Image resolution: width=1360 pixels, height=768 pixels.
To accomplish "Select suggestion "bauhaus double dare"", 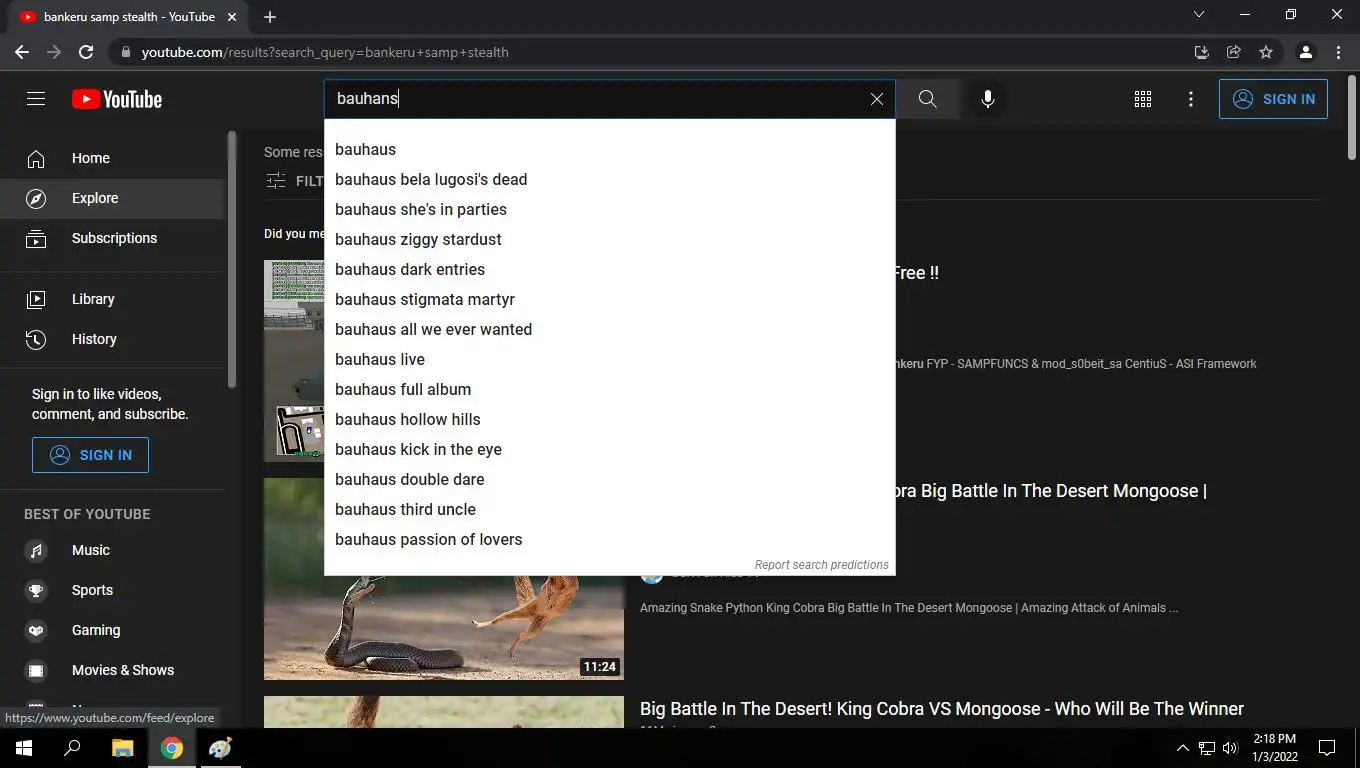I will point(610,479).
